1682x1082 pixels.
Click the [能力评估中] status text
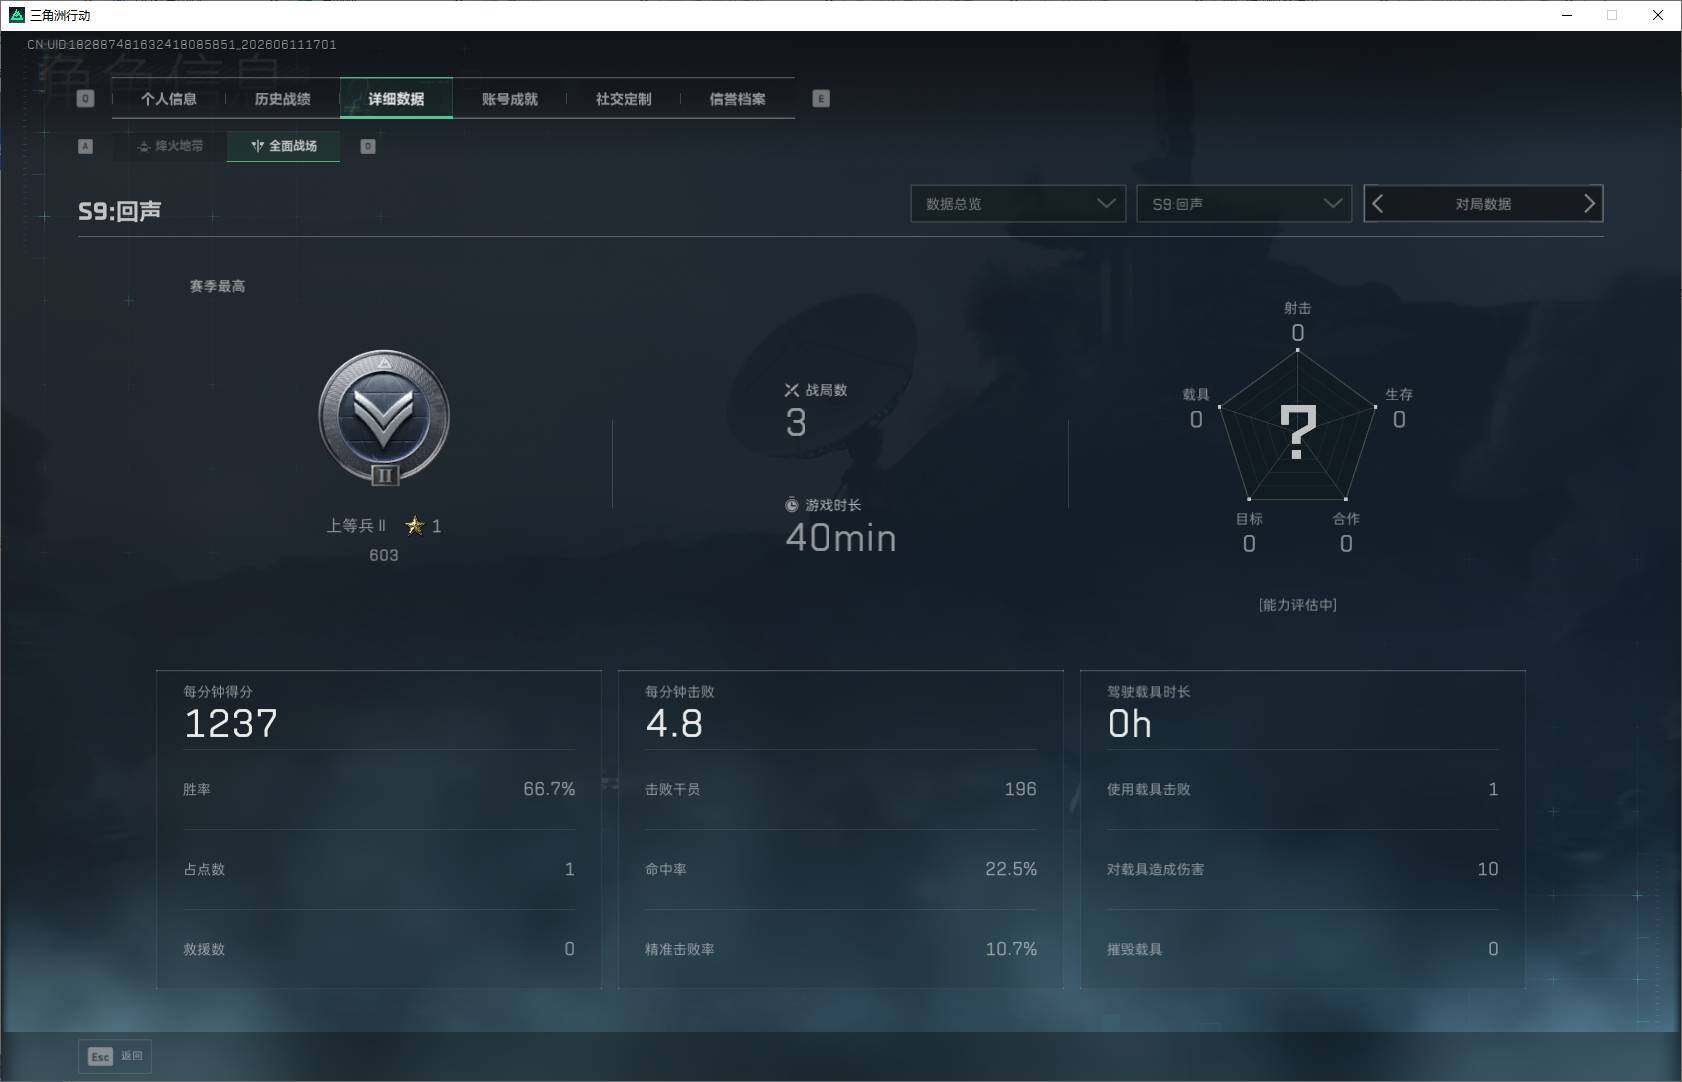1297,604
